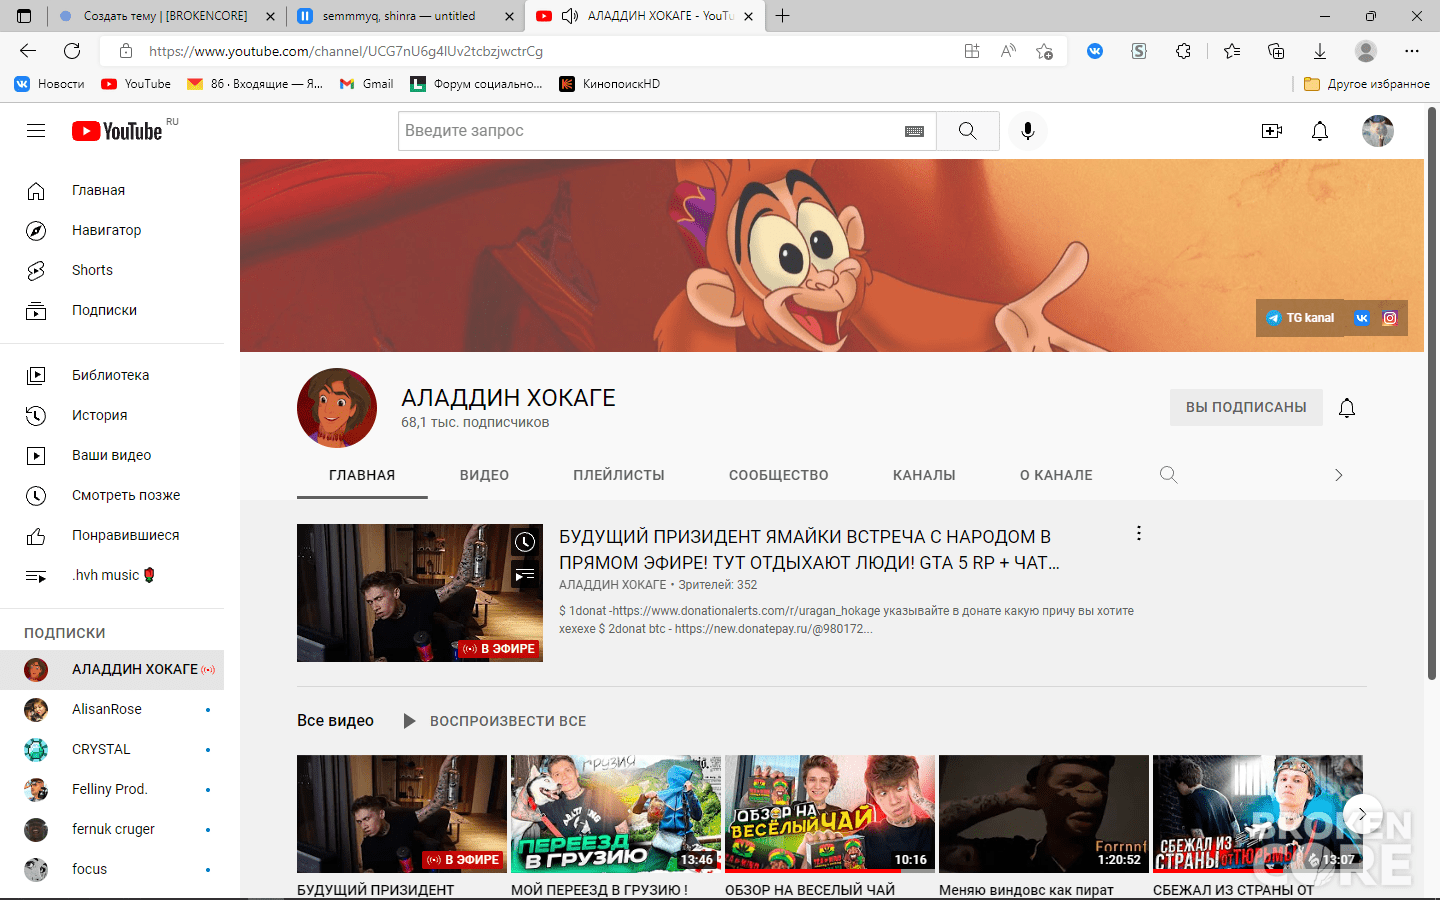Go to Главная in the sidebar
The image size is (1440, 900).
pos(112,190)
